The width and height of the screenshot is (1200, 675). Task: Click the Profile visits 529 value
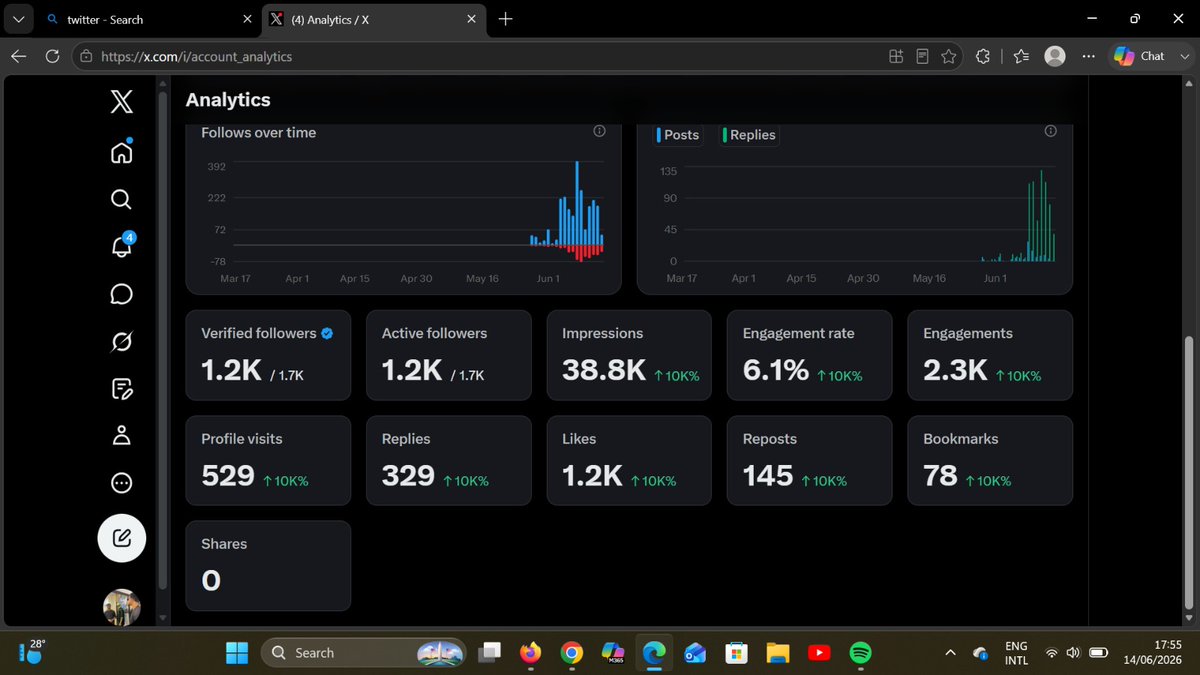click(x=228, y=476)
